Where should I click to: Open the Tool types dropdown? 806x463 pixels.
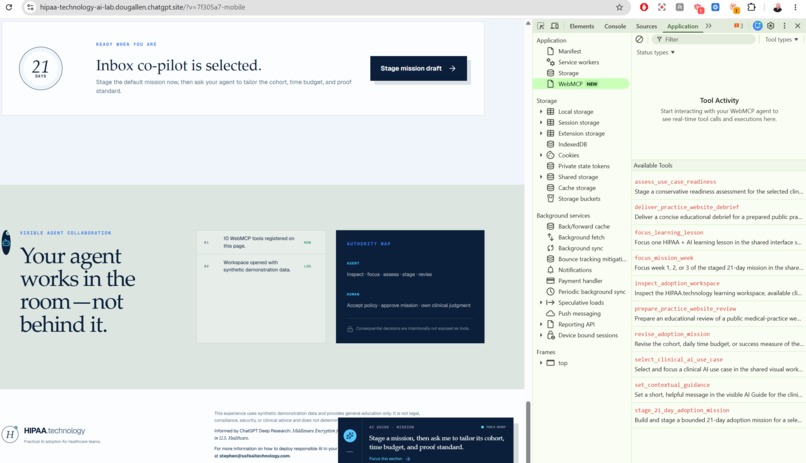[x=781, y=40]
